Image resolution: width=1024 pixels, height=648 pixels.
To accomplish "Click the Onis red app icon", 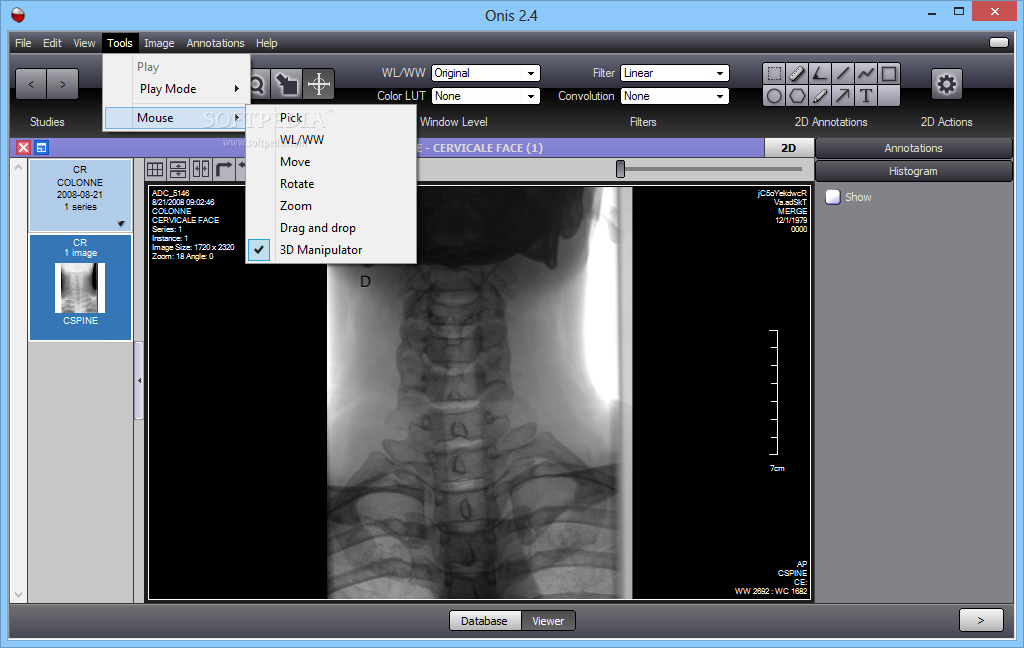I will [x=18, y=14].
